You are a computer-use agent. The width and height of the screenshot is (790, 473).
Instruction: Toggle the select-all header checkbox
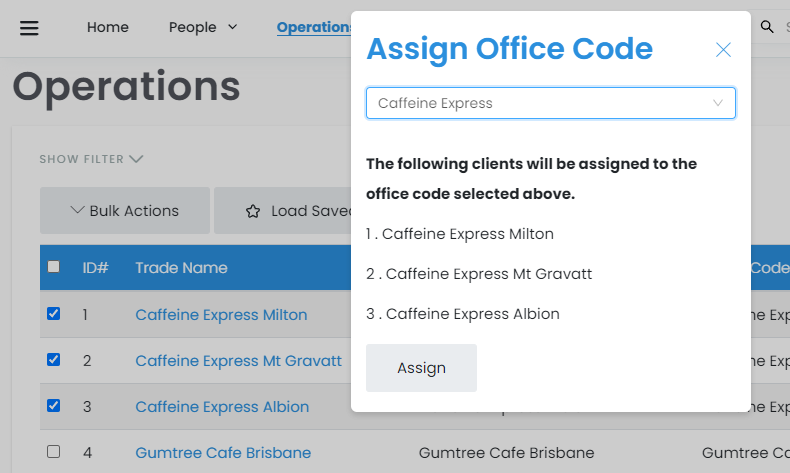coord(54,267)
